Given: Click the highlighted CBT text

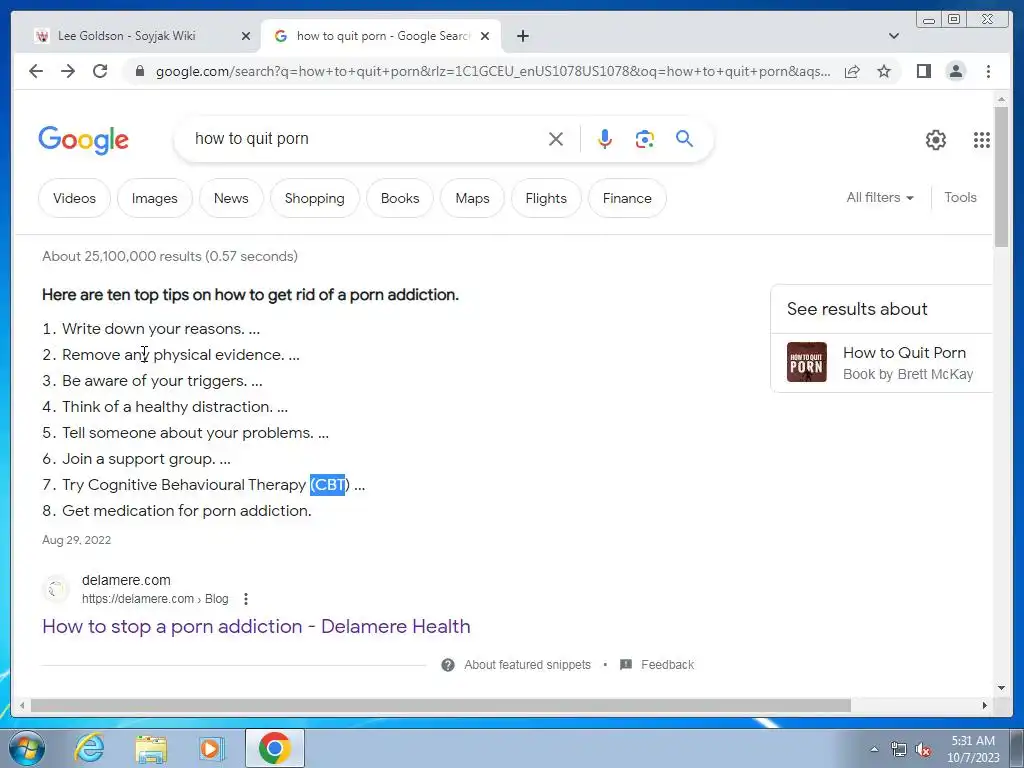Looking at the screenshot, I should point(327,485).
